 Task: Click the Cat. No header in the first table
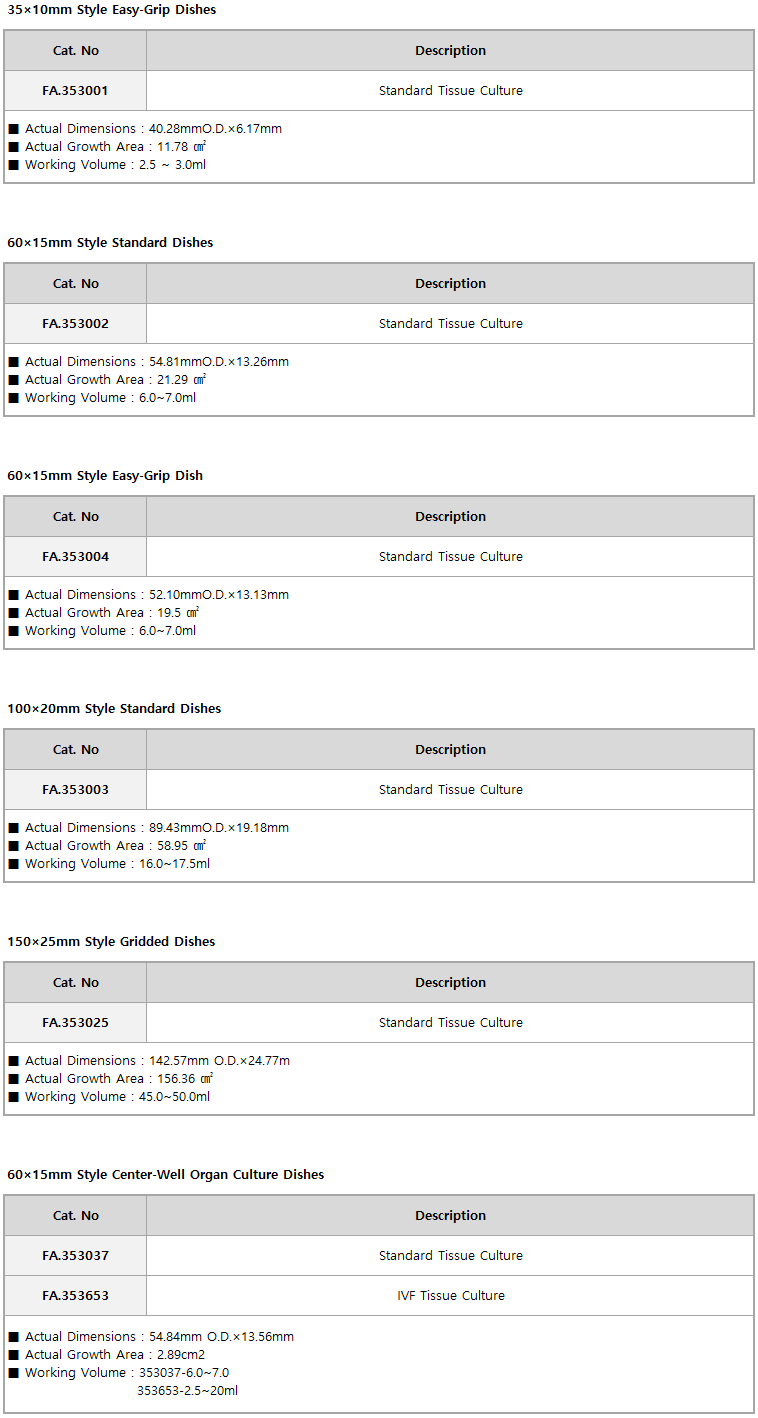pos(76,51)
